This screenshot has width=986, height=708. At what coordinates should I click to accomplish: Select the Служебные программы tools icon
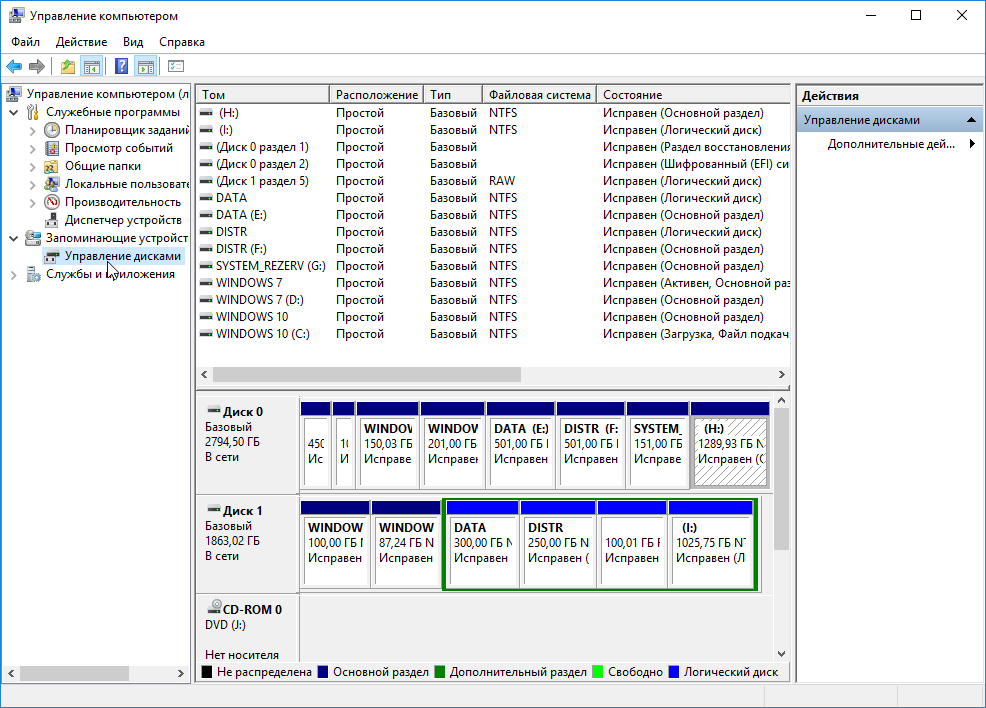[33, 112]
